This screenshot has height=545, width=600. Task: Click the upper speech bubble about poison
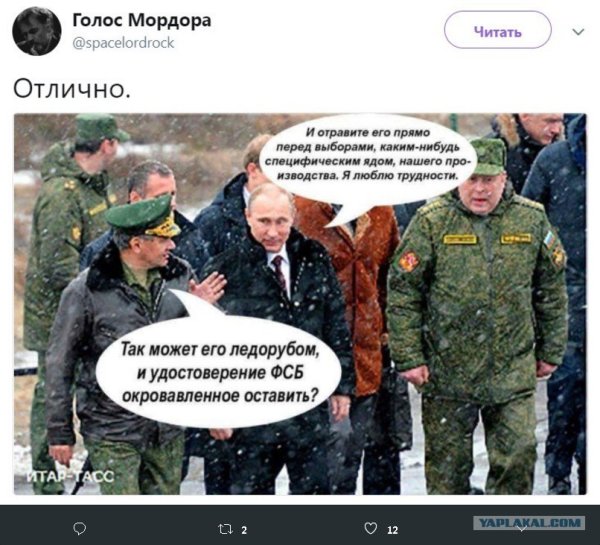click(x=367, y=163)
